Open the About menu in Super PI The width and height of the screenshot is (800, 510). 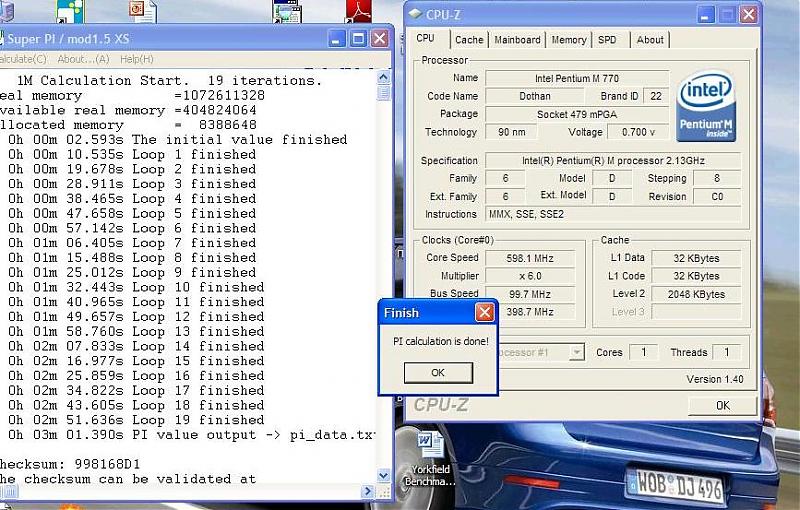click(83, 59)
